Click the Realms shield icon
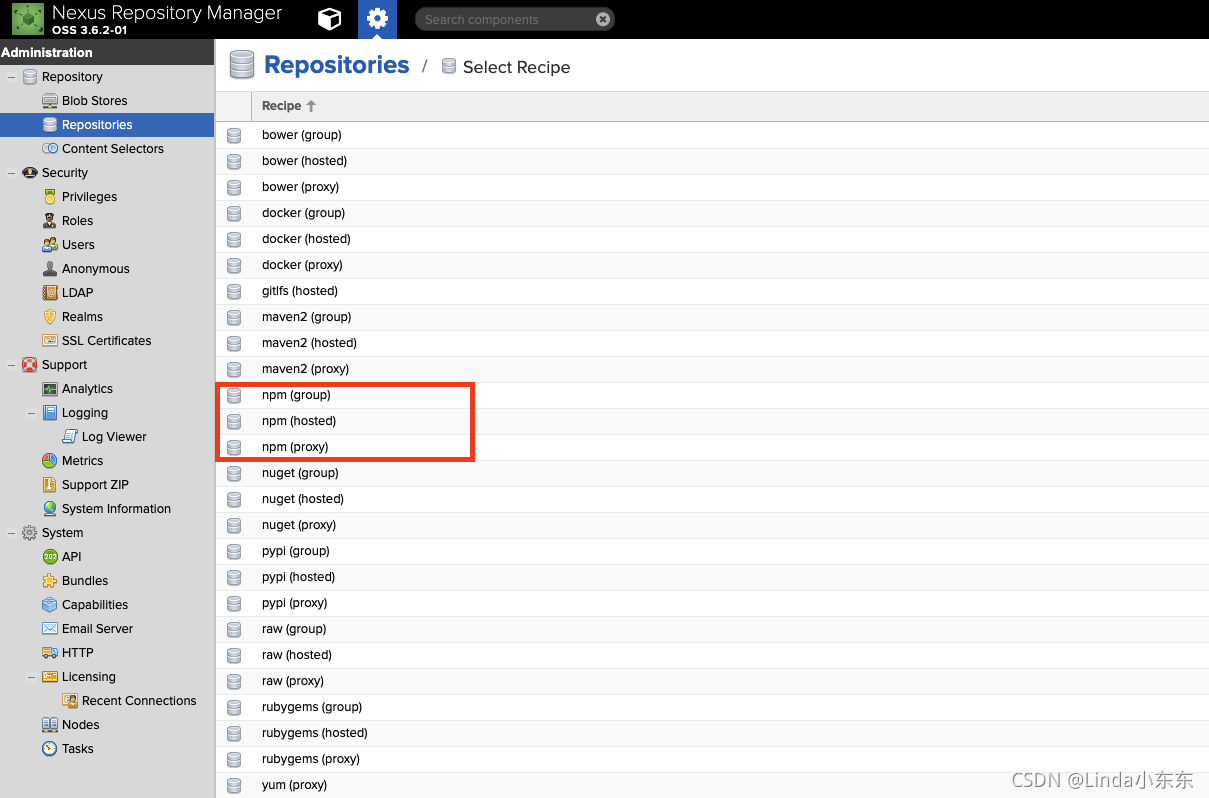Viewport: 1209px width, 798px height. click(50, 317)
